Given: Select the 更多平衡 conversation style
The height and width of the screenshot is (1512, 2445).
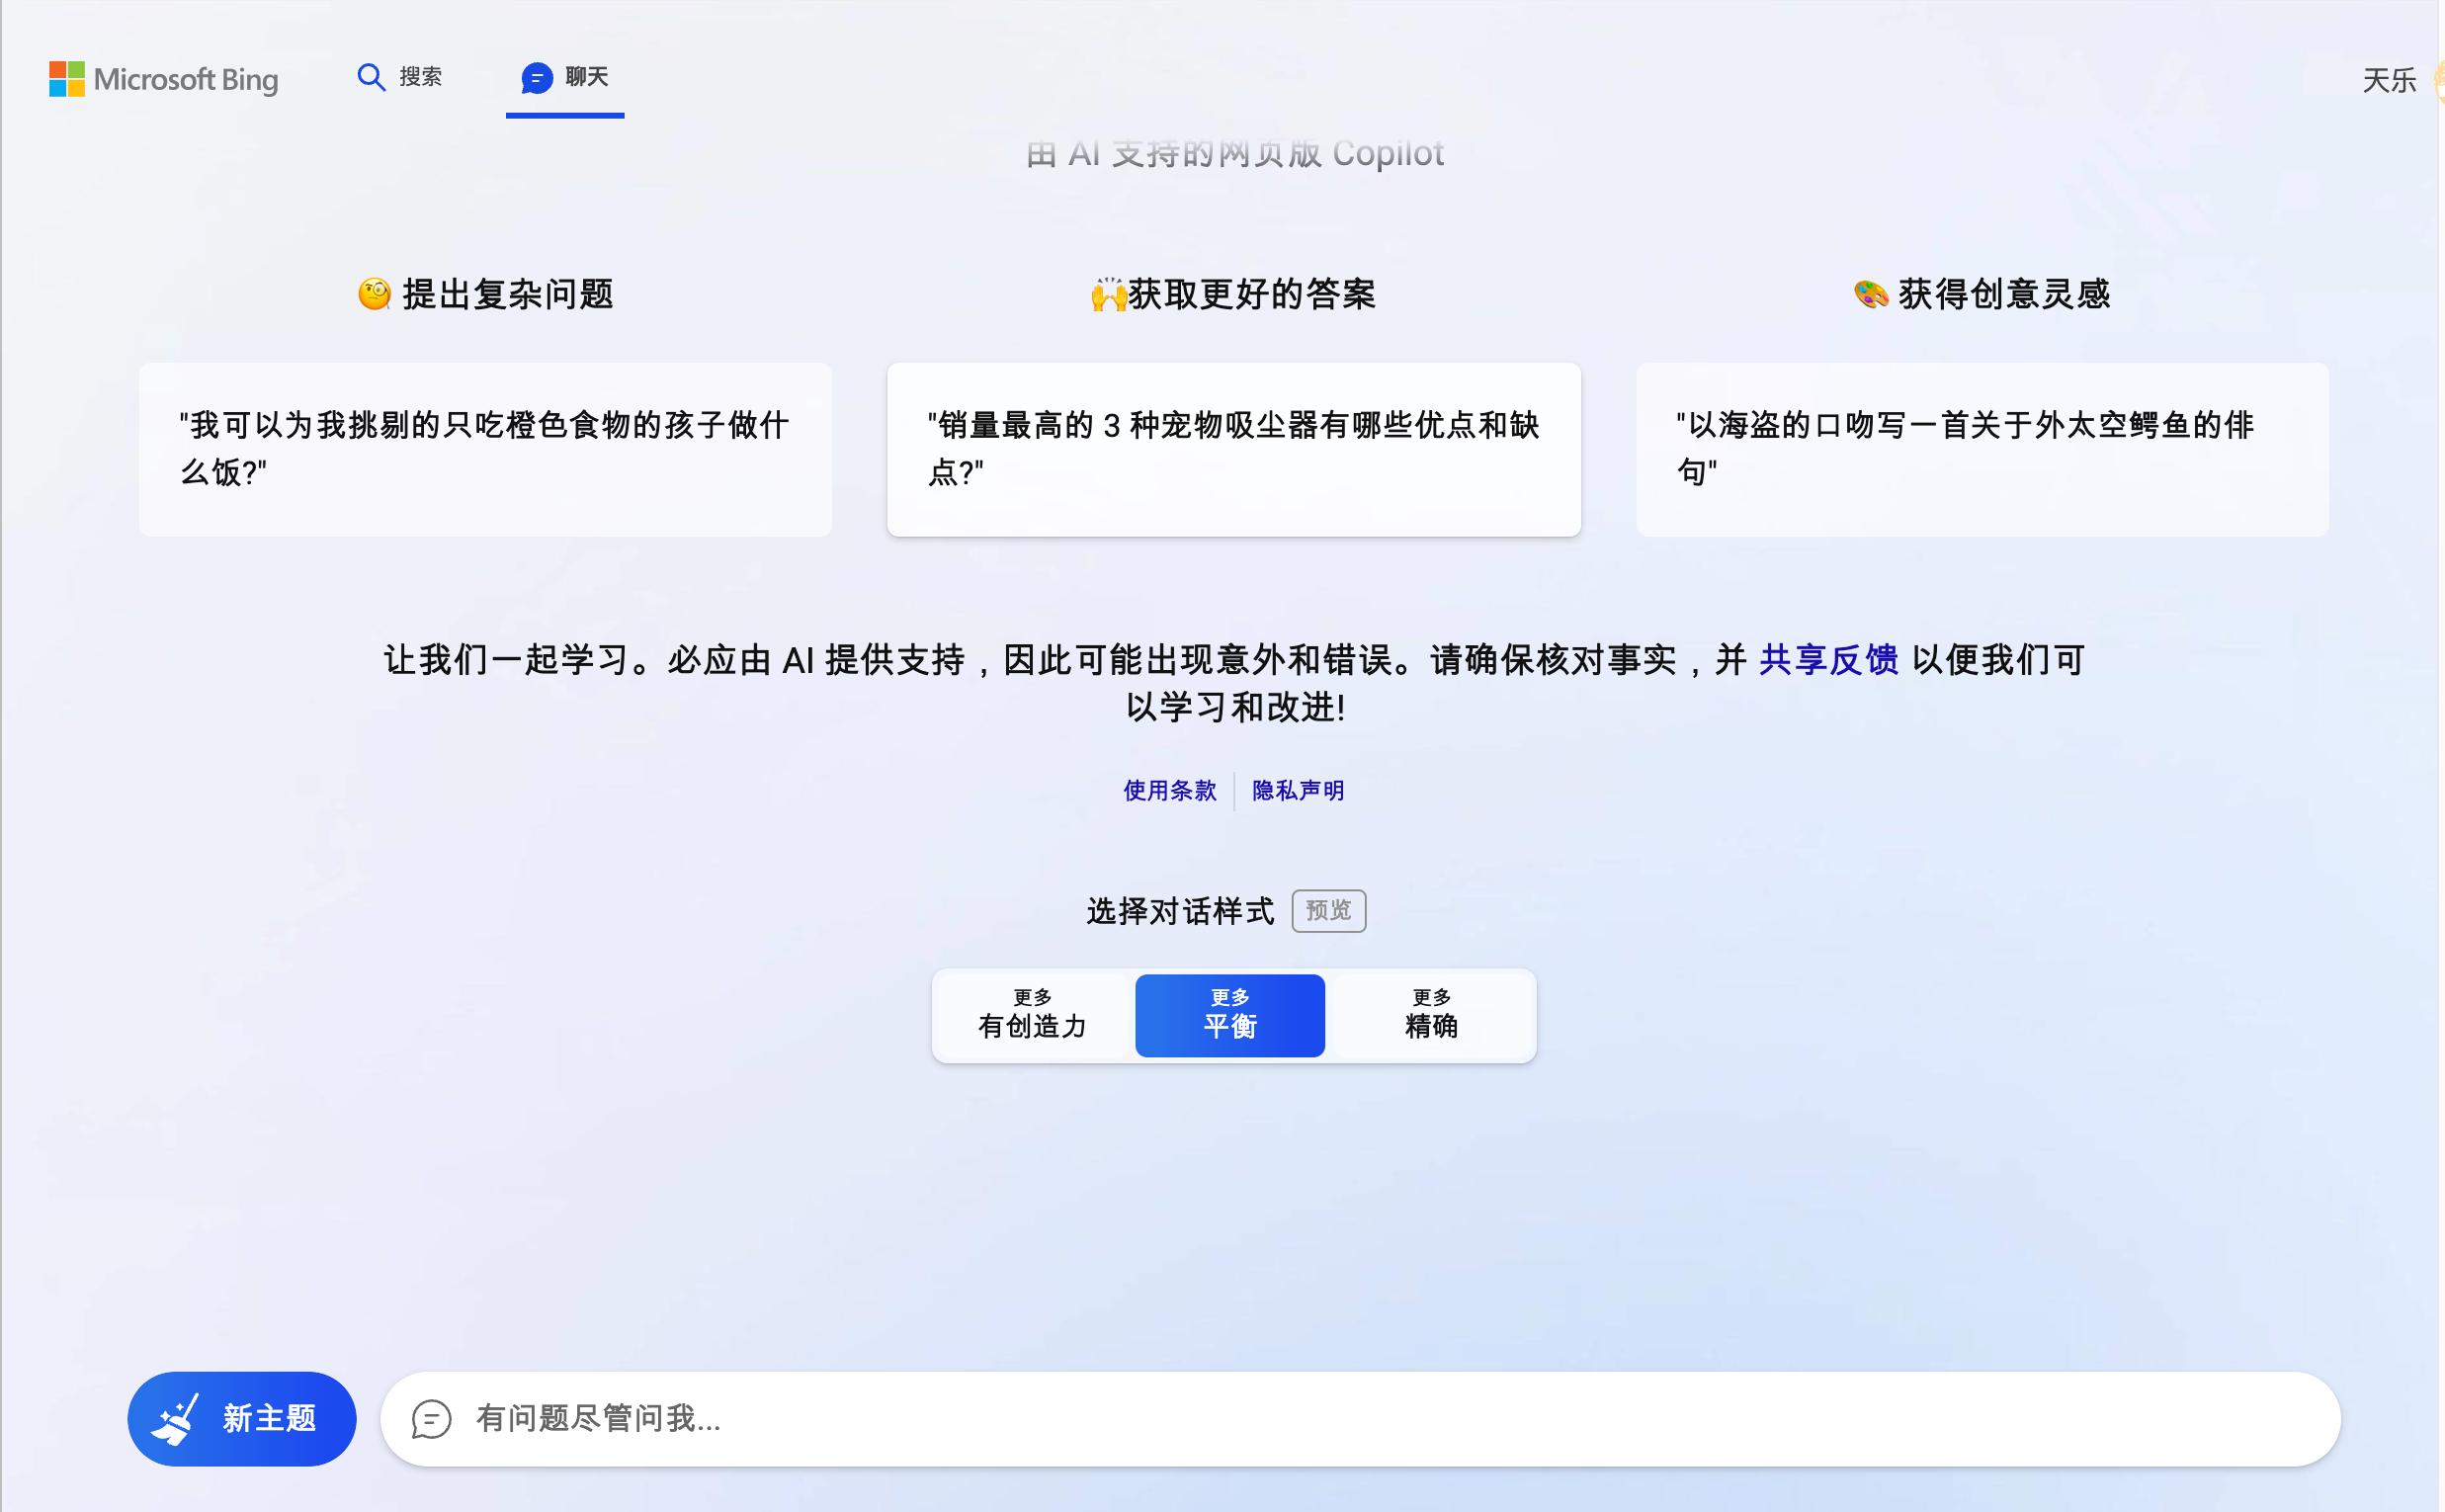Looking at the screenshot, I should pos(1229,1015).
